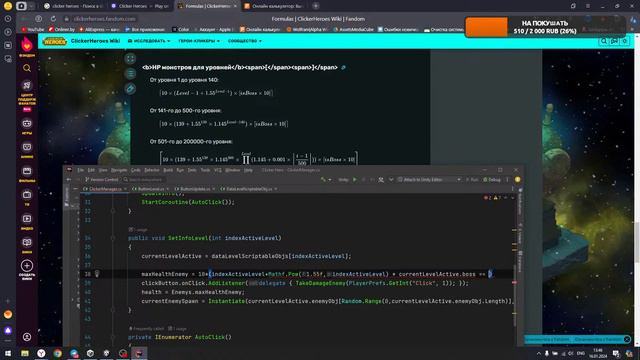
Task: Open the СООБЩЕСТВО dropdown menu
Action: 244,41
